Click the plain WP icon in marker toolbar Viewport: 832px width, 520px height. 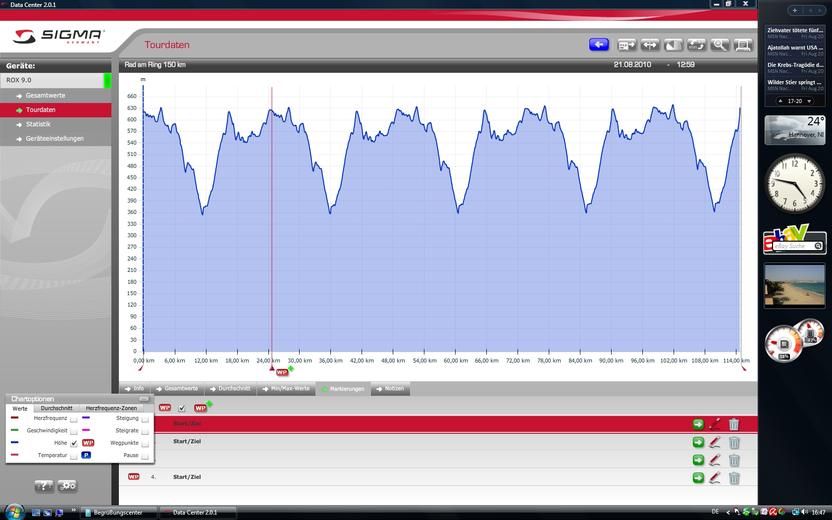165,408
